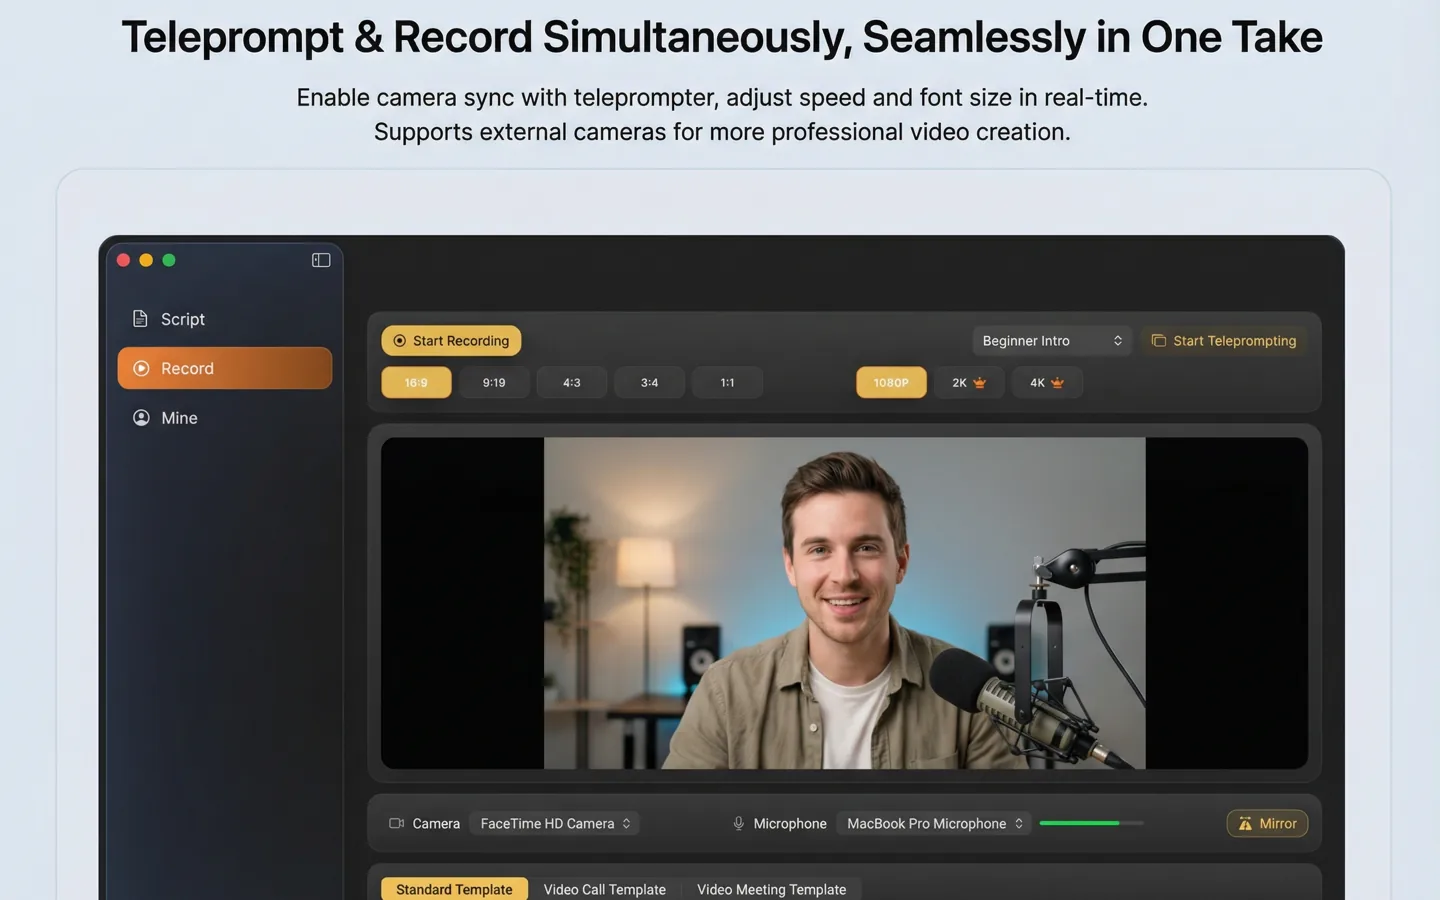The width and height of the screenshot is (1440, 900).
Task: Select the Script icon in the sidebar
Action: (x=141, y=318)
